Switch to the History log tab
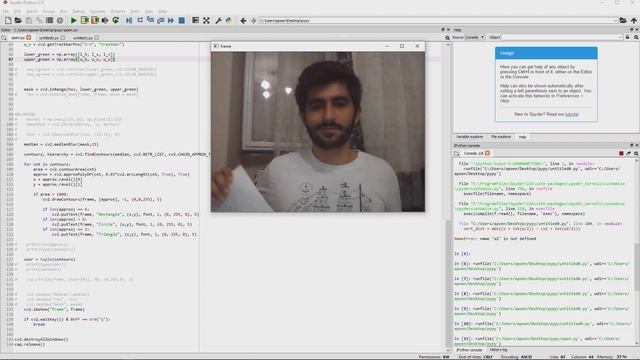Image resolution: width=640 pixels, height=360 pixels. click(498, 350)
